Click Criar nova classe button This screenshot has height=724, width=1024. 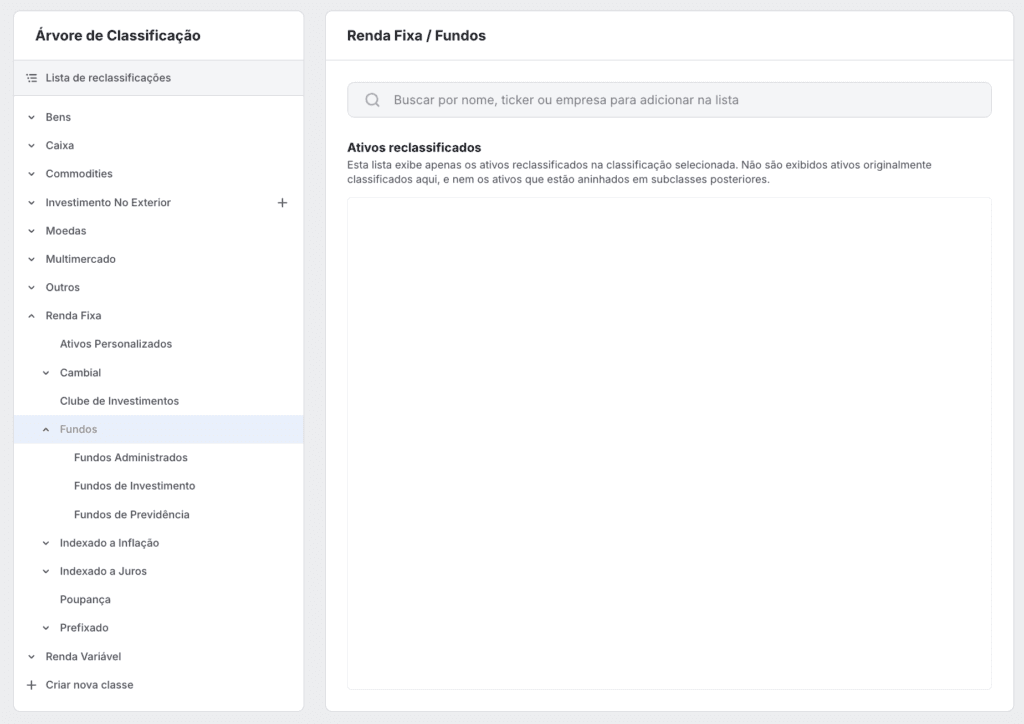pyautogui.click(x=89, y=685)
